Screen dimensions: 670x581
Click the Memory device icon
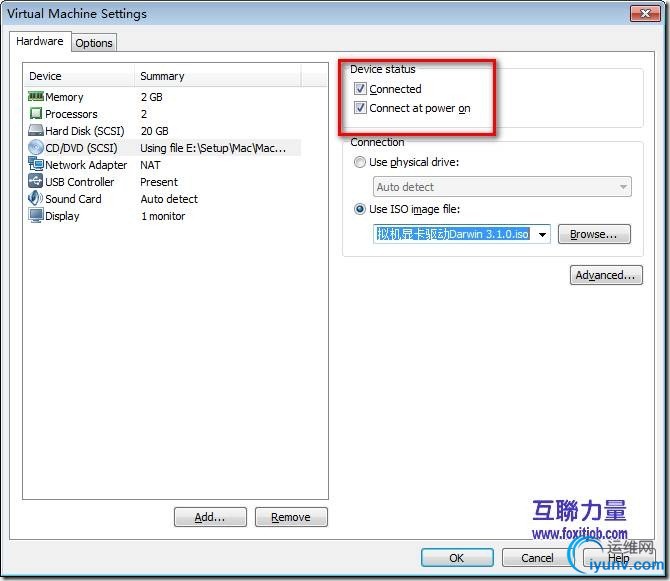[36, 96]
